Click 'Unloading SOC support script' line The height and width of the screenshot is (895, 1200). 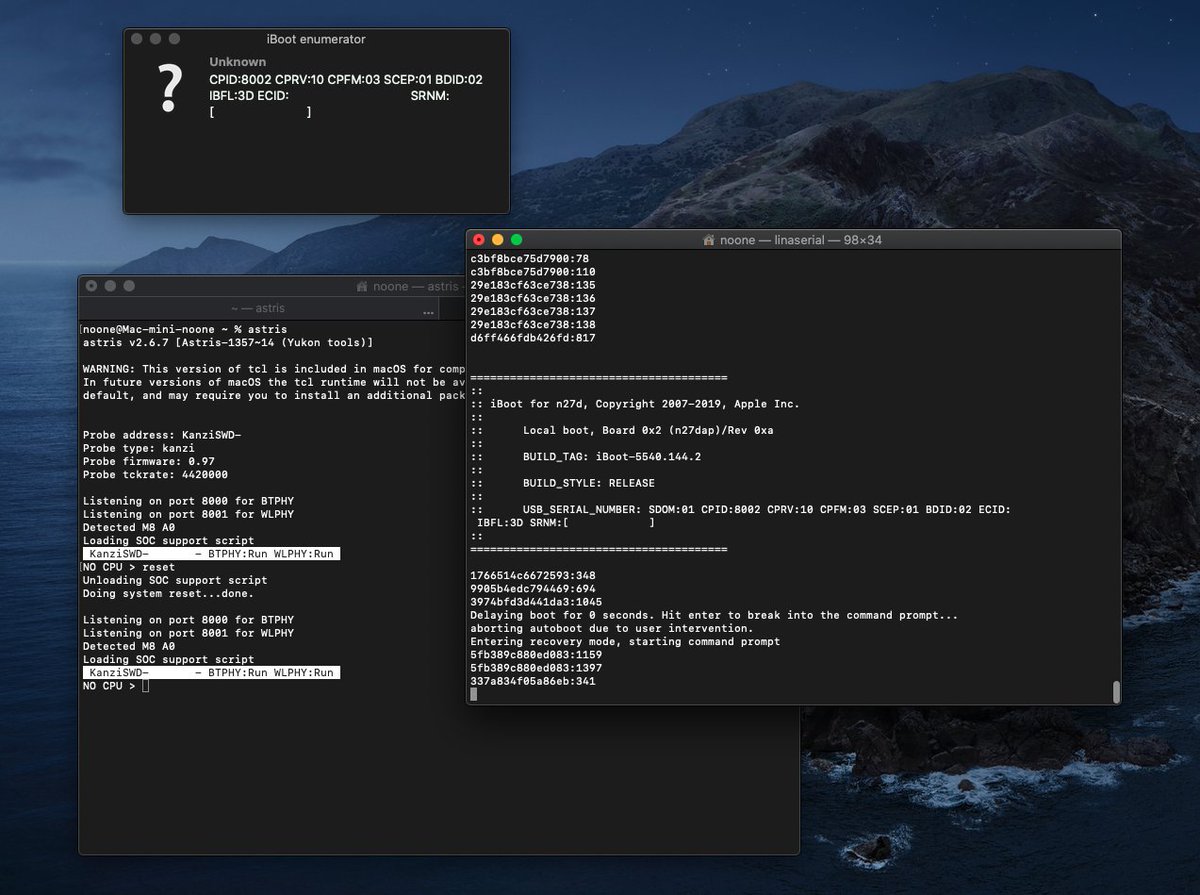tap(174, 580)
